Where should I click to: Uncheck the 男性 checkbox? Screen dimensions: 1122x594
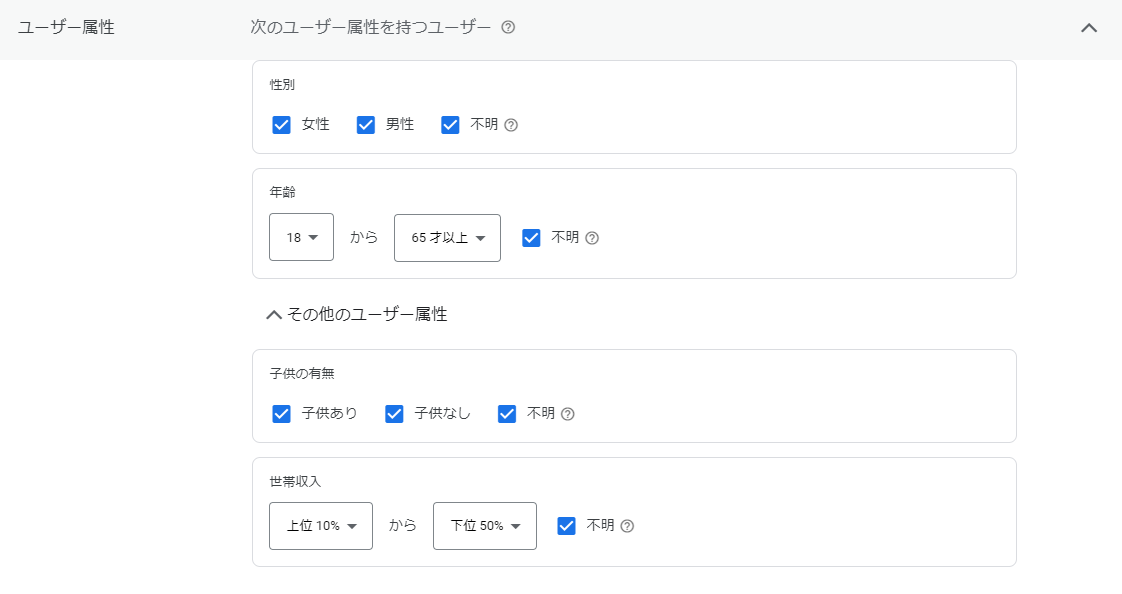tap(366, 125)
